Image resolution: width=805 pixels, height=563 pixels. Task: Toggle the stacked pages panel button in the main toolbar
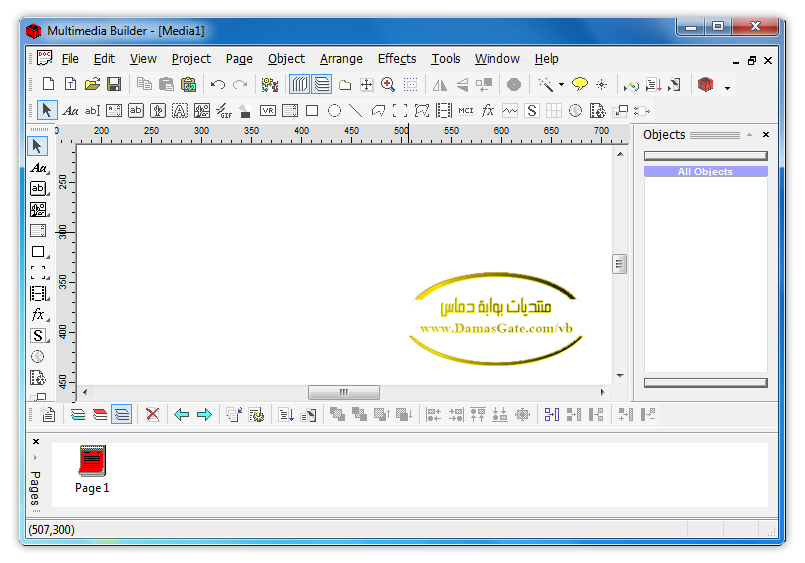click(322, 84)
